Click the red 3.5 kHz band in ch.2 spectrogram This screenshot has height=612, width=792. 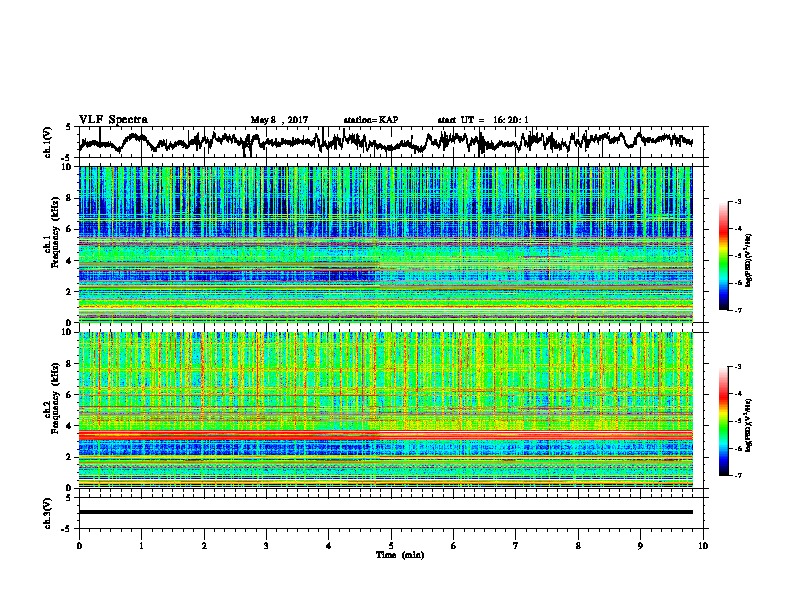point(385,435)
